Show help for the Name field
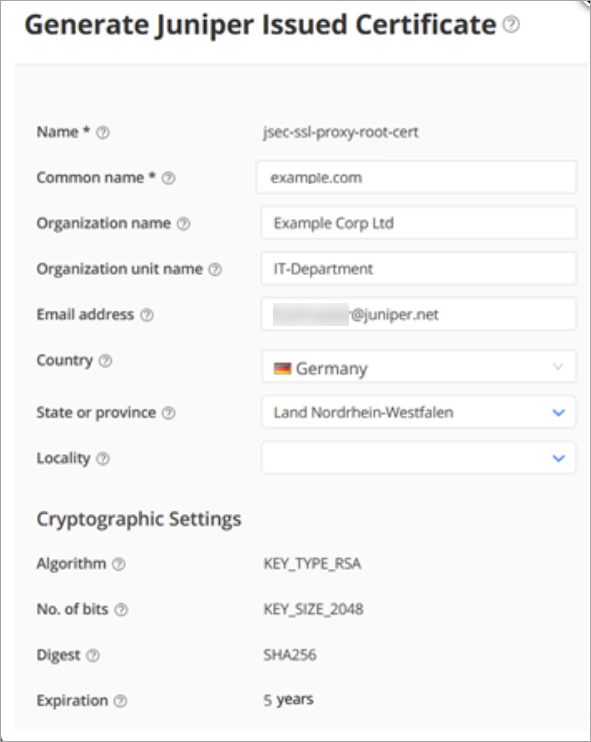Screen dimensions: 591x742 click(103, 132)
